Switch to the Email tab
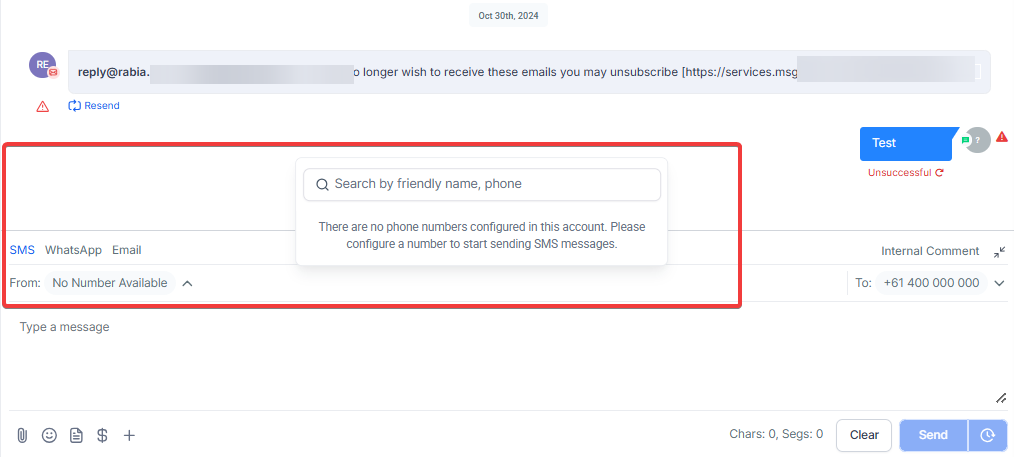1014x457 pixels. click(x=127, y=250)
